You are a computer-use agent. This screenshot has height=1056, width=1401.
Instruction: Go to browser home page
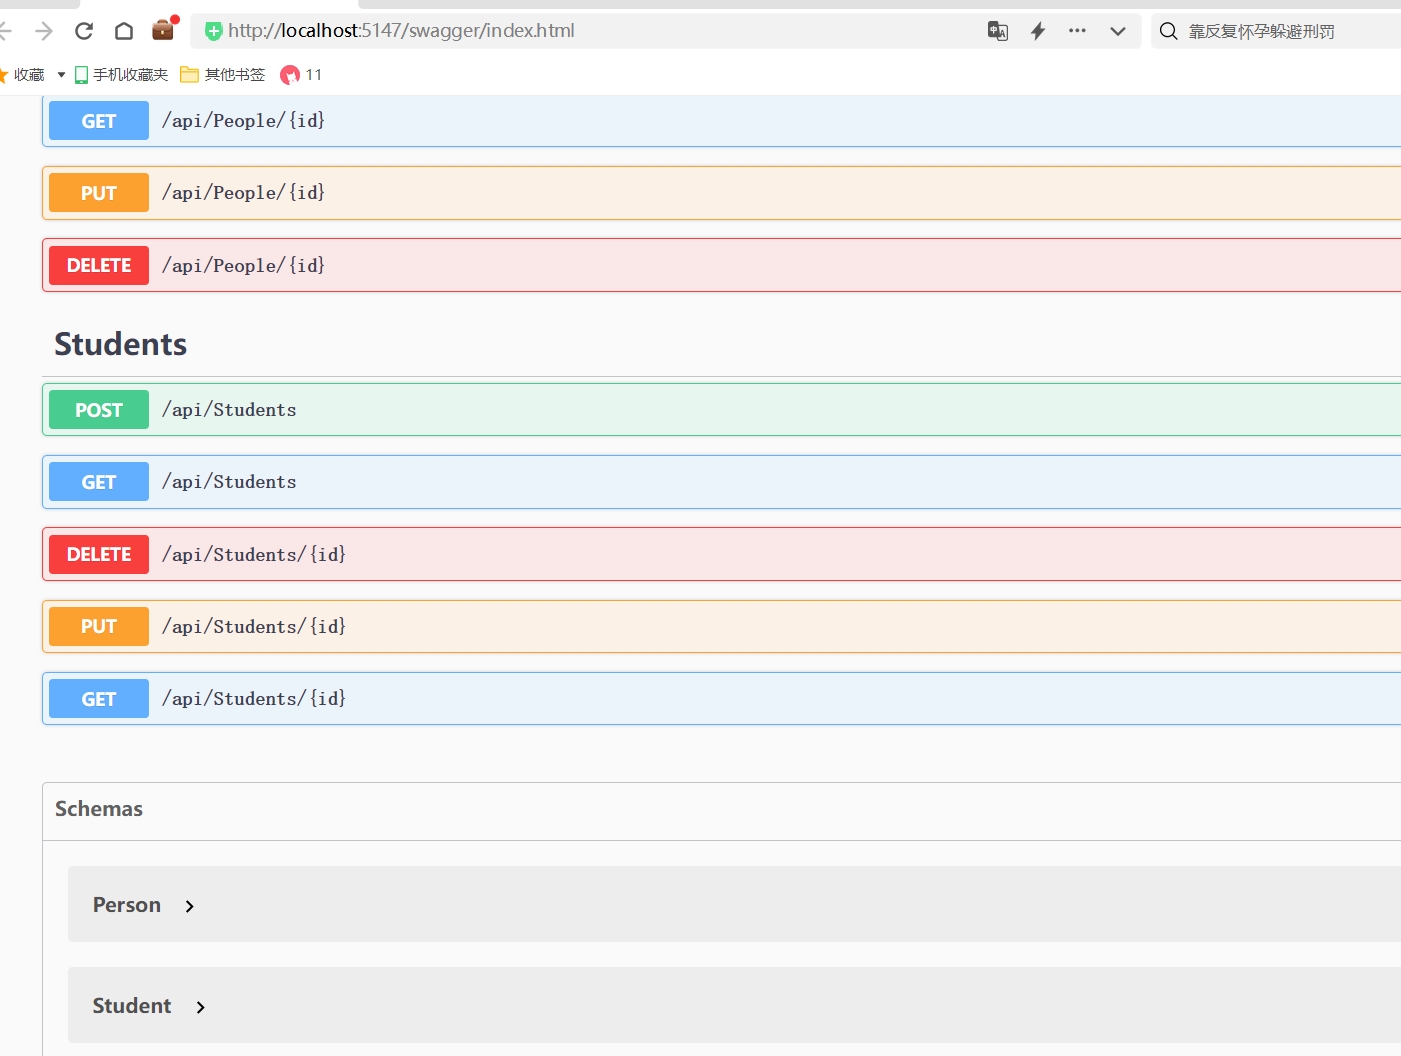coord(124,31)
